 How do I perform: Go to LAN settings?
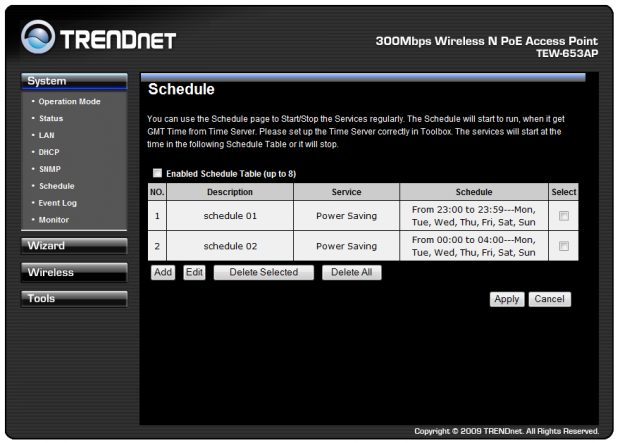click(46, 135)
